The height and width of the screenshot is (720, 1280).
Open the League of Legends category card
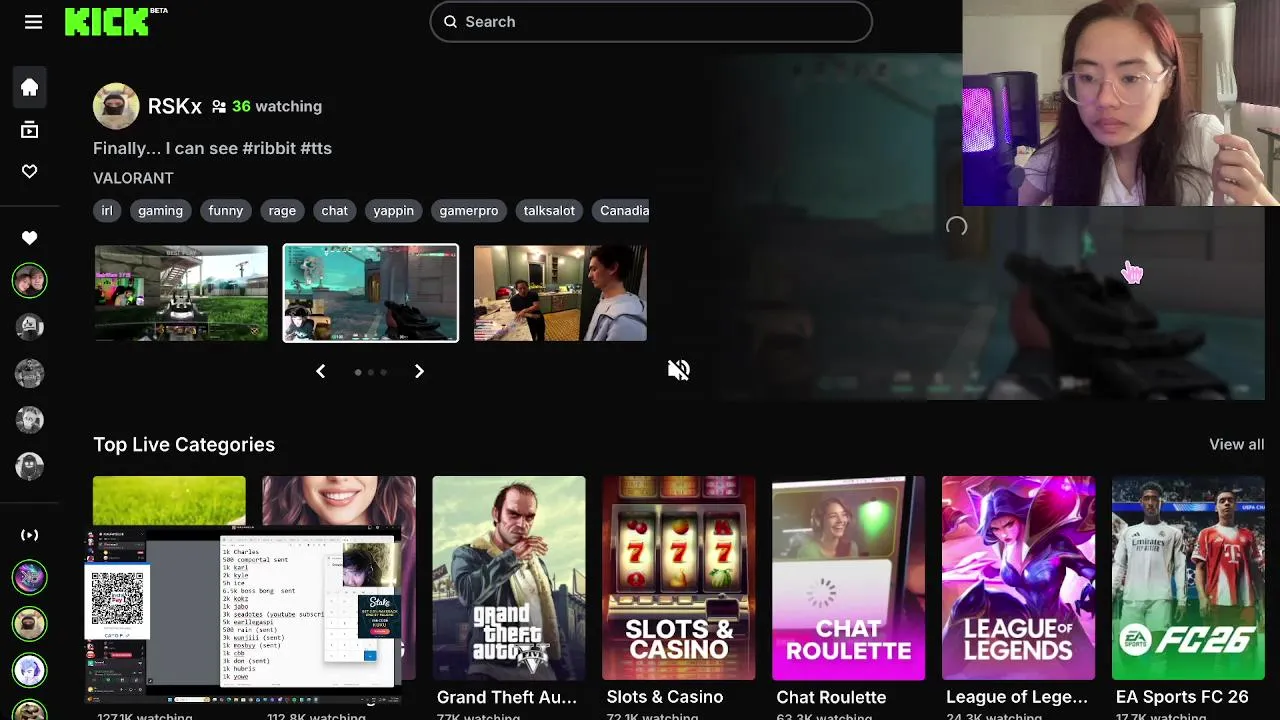point(1019,578)
